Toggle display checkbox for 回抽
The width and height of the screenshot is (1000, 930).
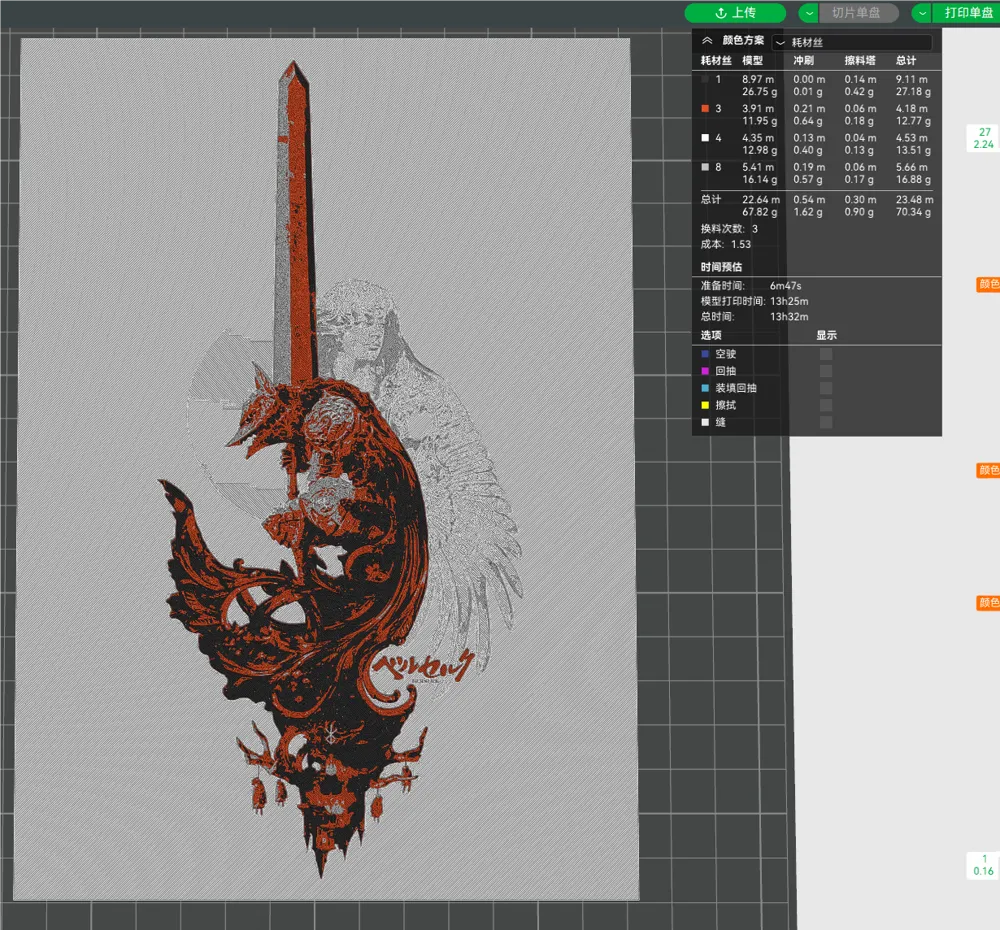pyautogui.click(x=826, y=371)
